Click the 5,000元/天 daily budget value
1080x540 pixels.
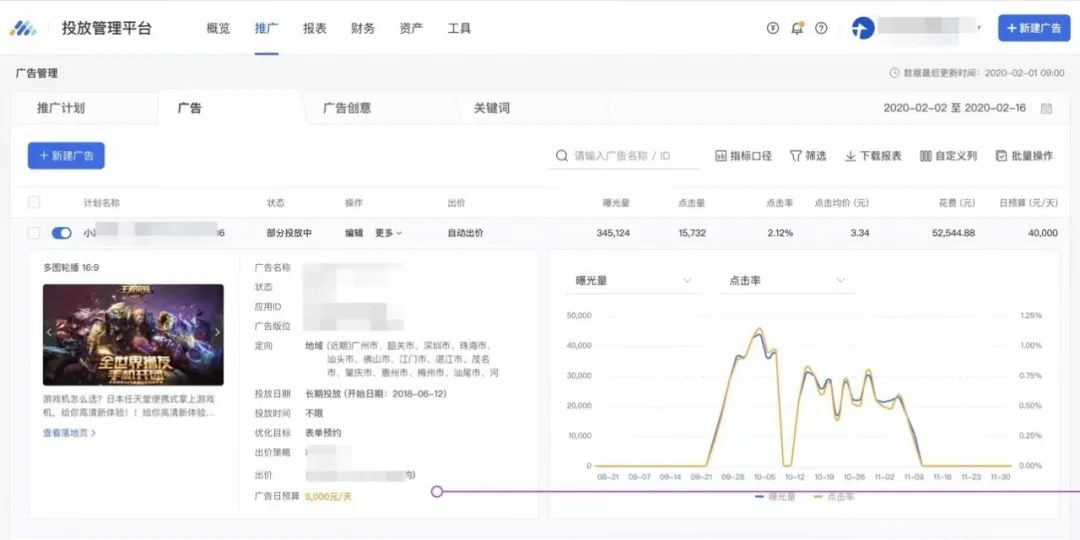[x=328, y=496]
